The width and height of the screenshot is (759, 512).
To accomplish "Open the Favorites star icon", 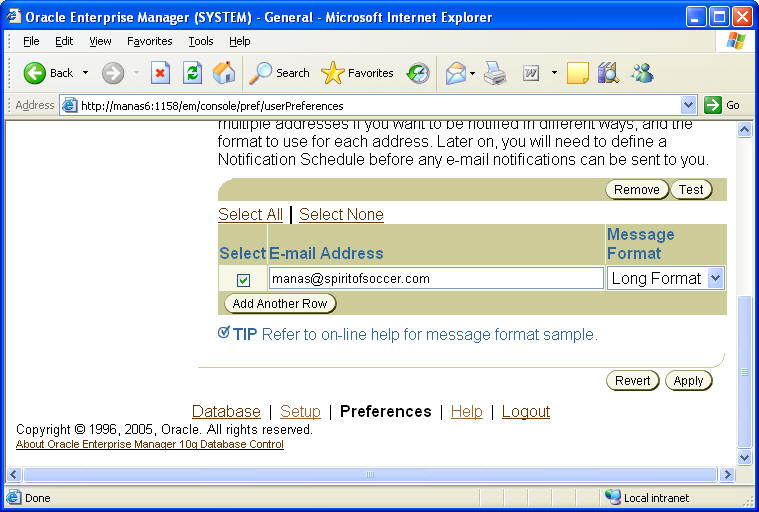I will point(333,73).
